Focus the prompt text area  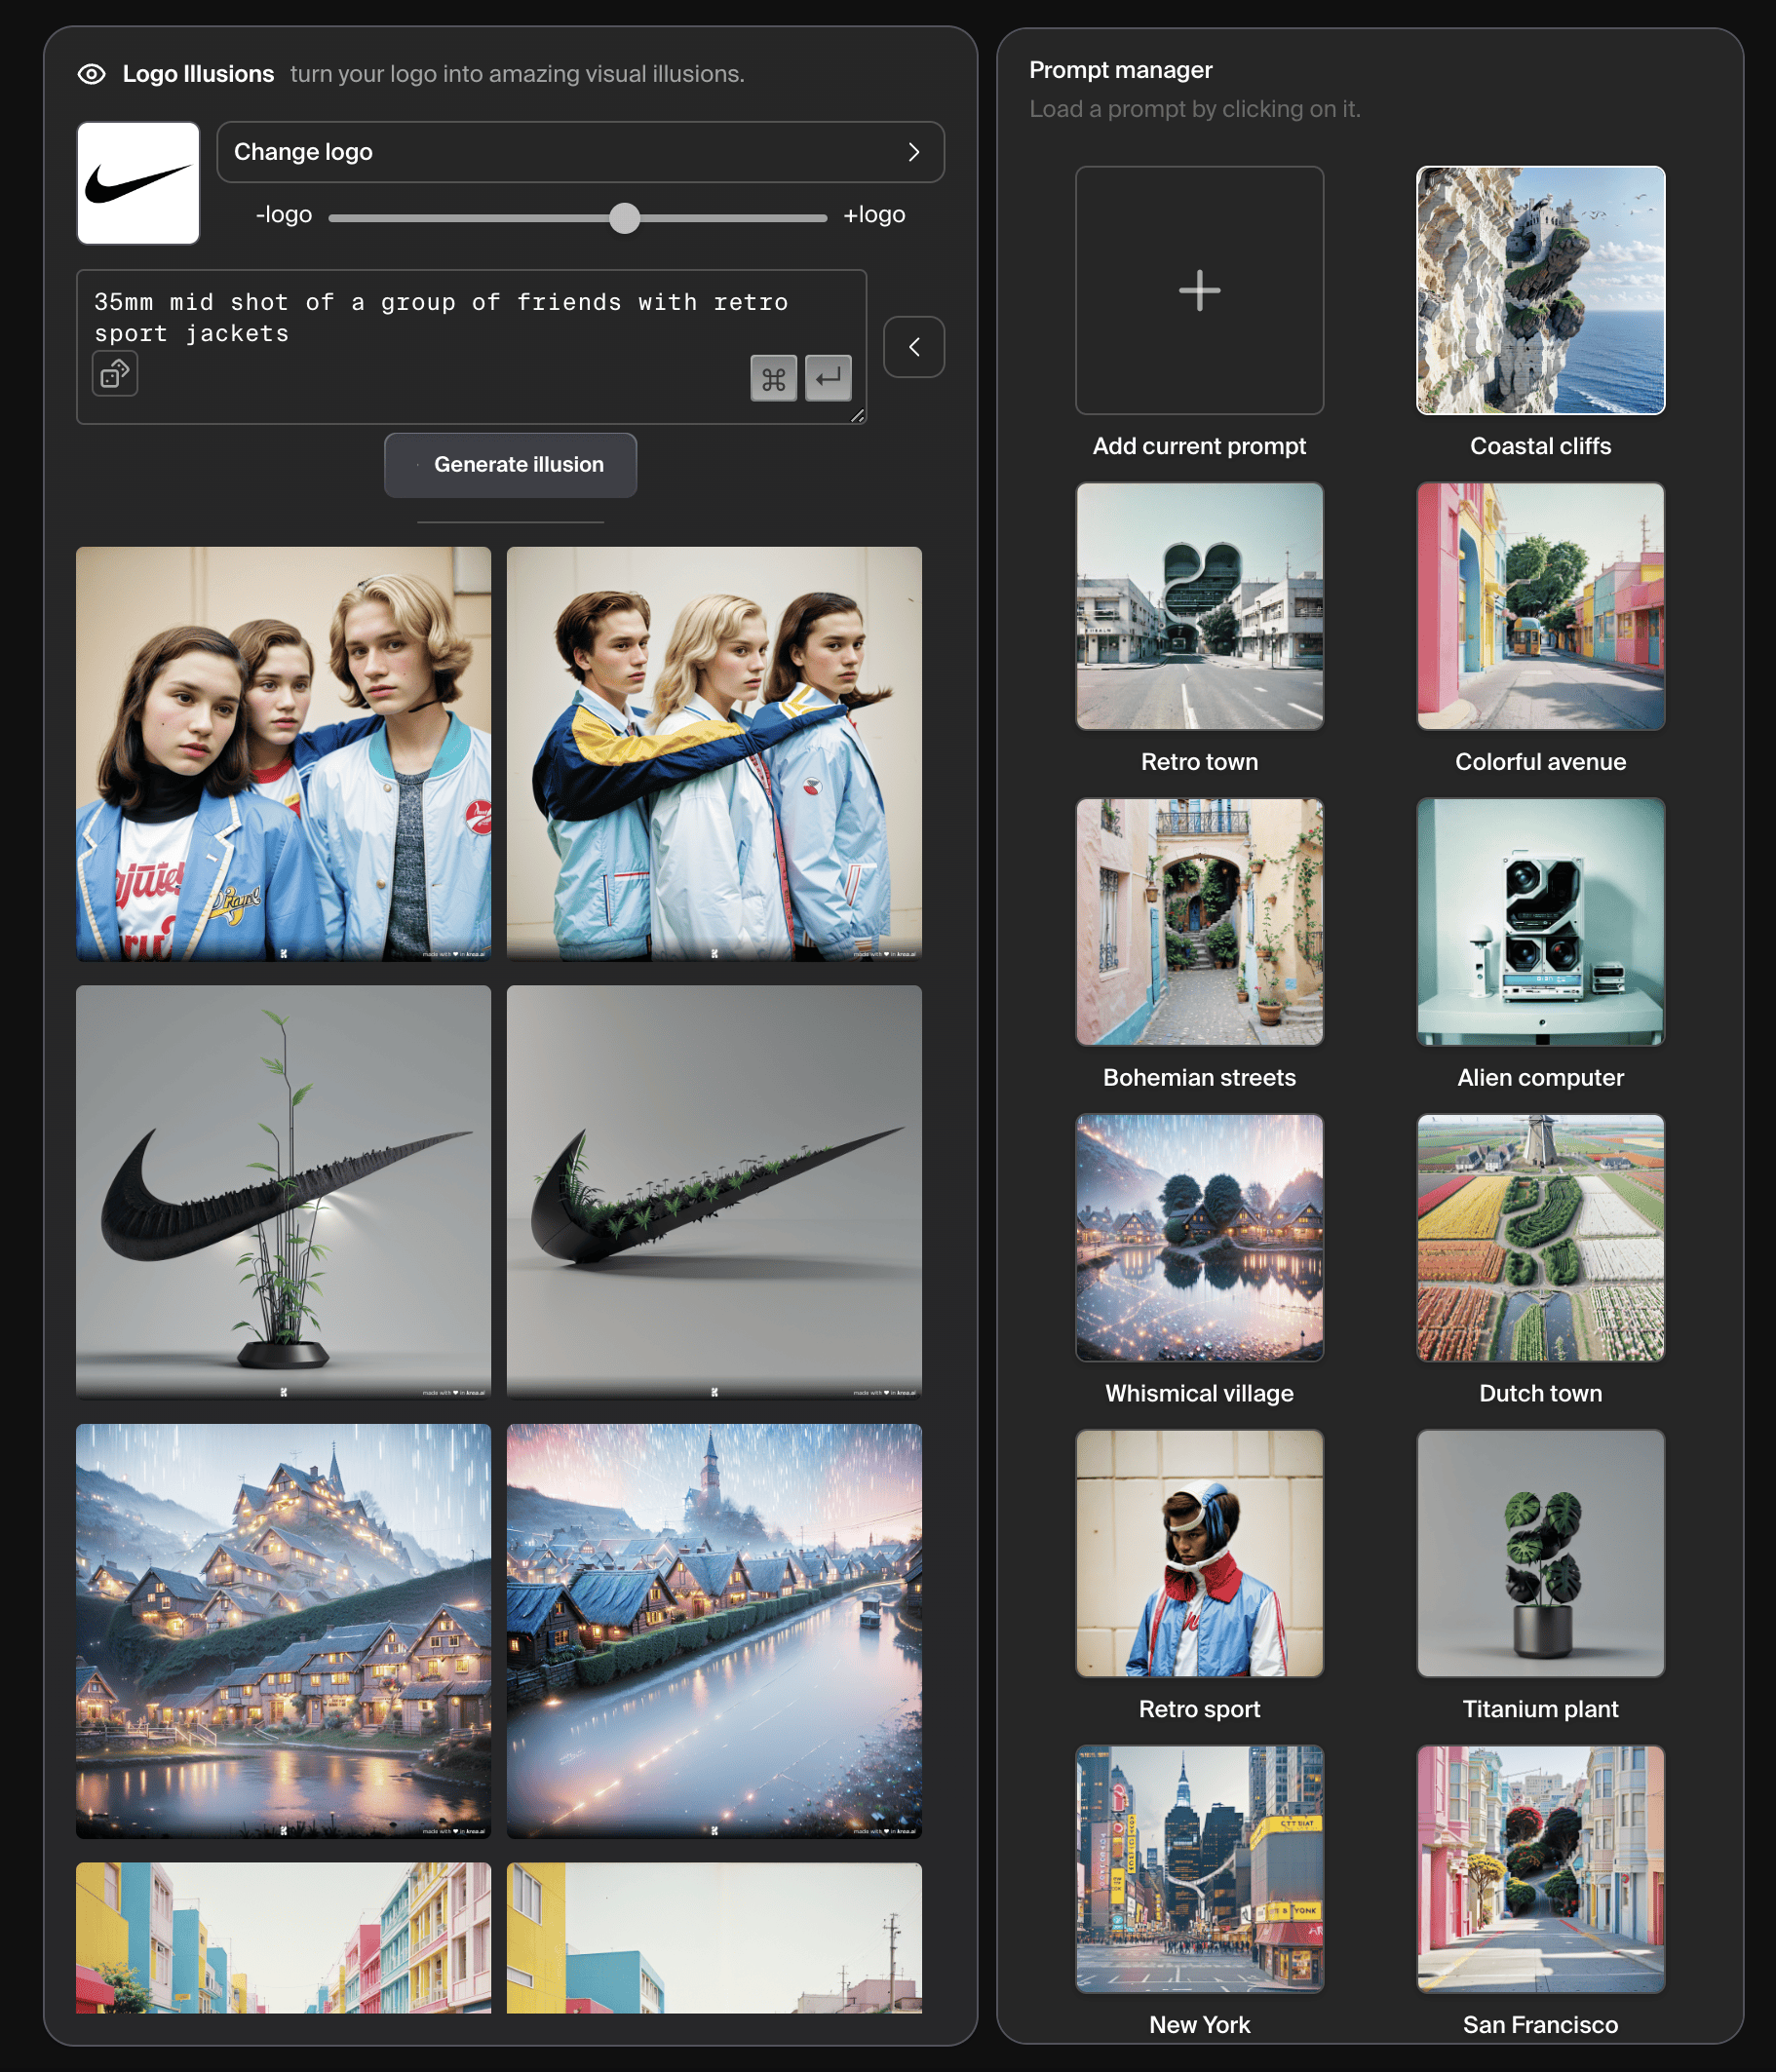pyautogui.click(x=471, y=346)
